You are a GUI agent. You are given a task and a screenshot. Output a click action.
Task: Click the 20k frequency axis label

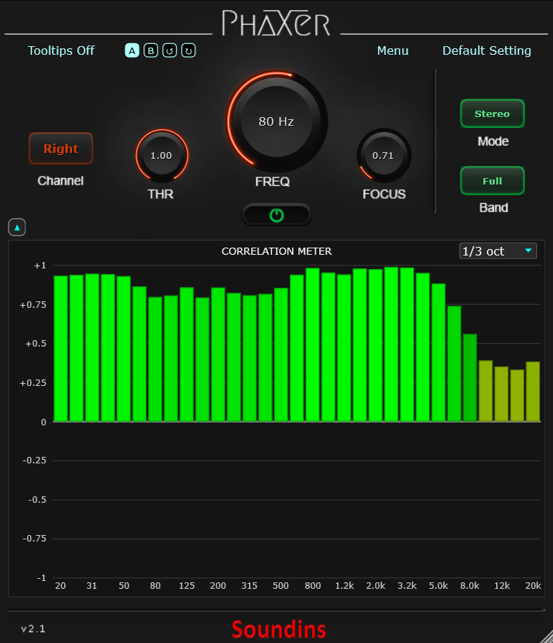[533, 586]
